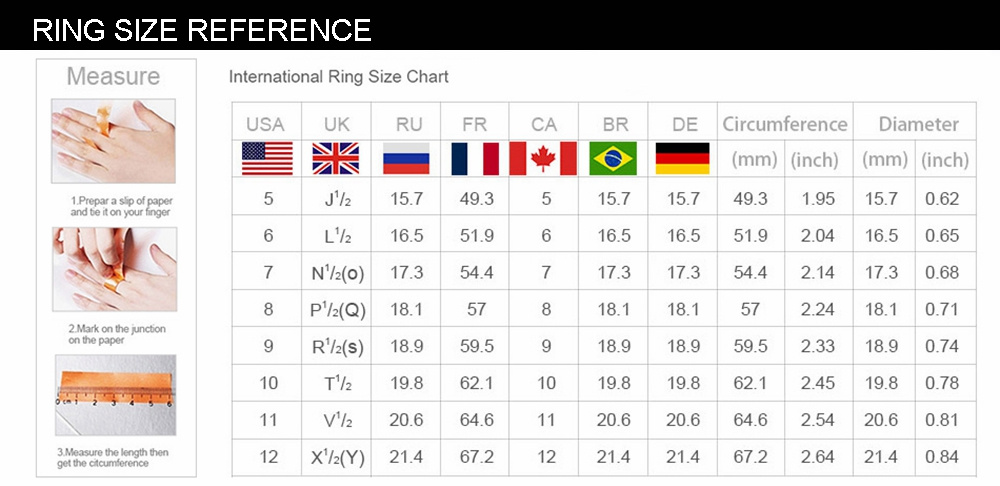Click the Circumference column header
This screenshot has width=1000, height=486.
point(784,125)
